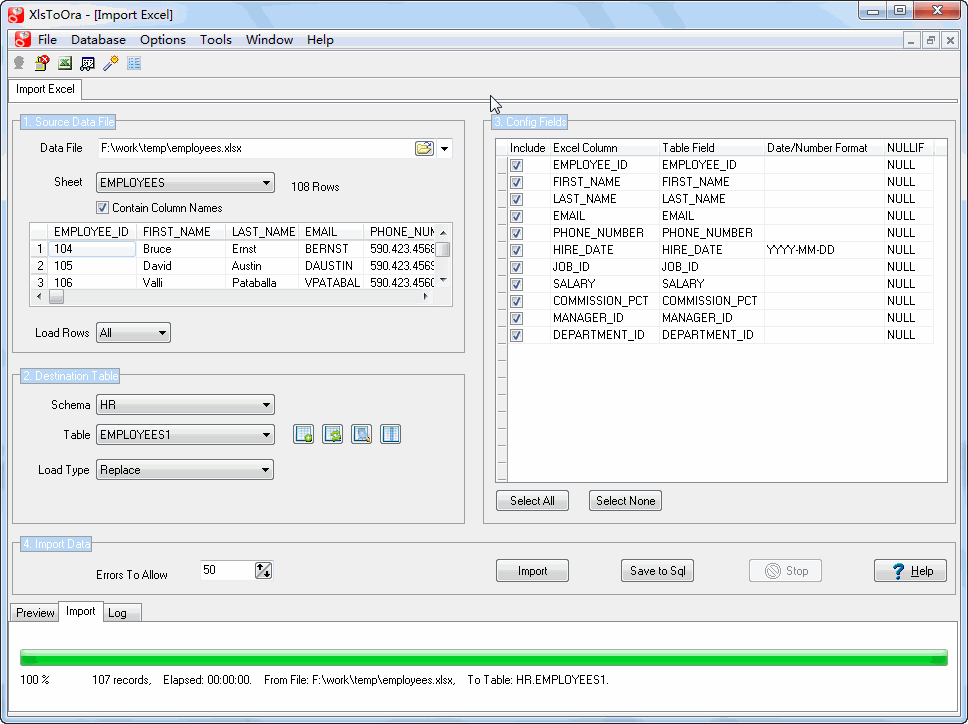Uncheck Include for PHONE_NUMBER row
968x724 pixels.
tap(517, 233)
